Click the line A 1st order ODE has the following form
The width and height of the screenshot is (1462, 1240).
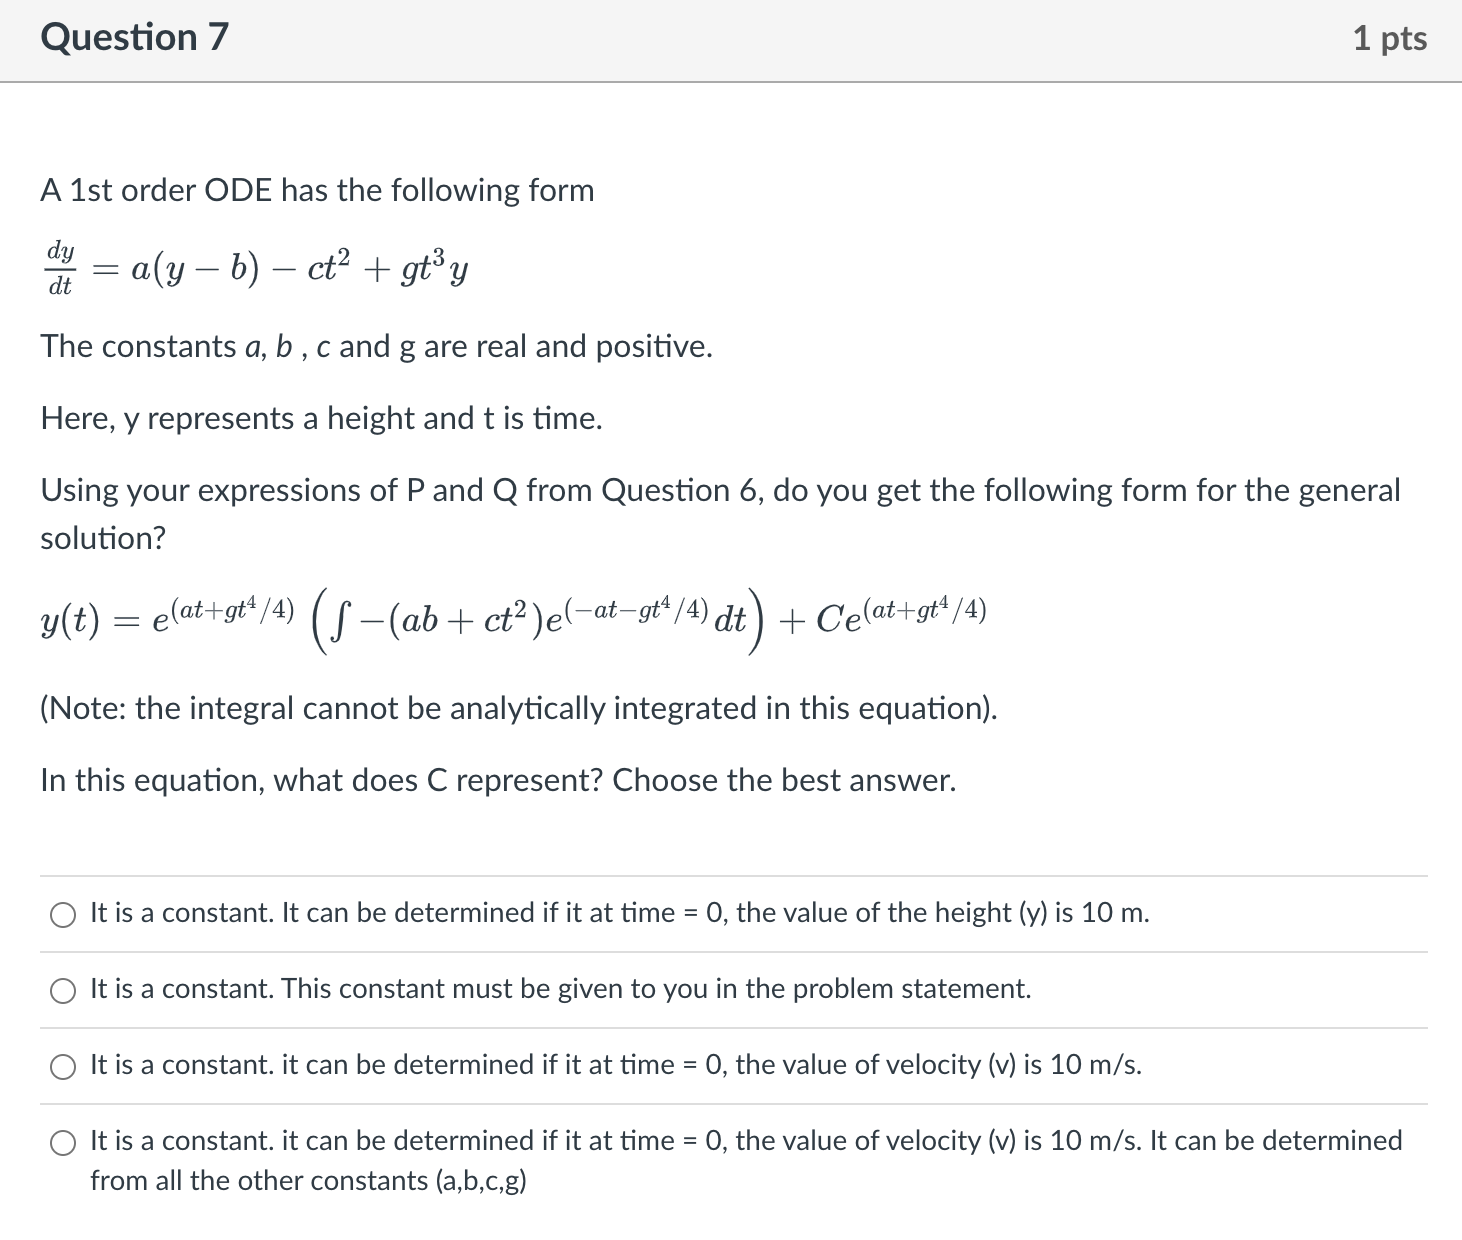[317, 190]
